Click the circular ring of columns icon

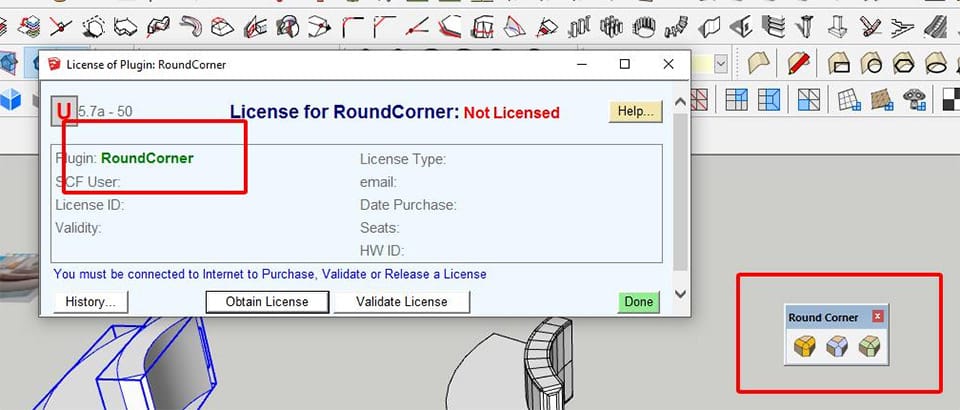643,27
